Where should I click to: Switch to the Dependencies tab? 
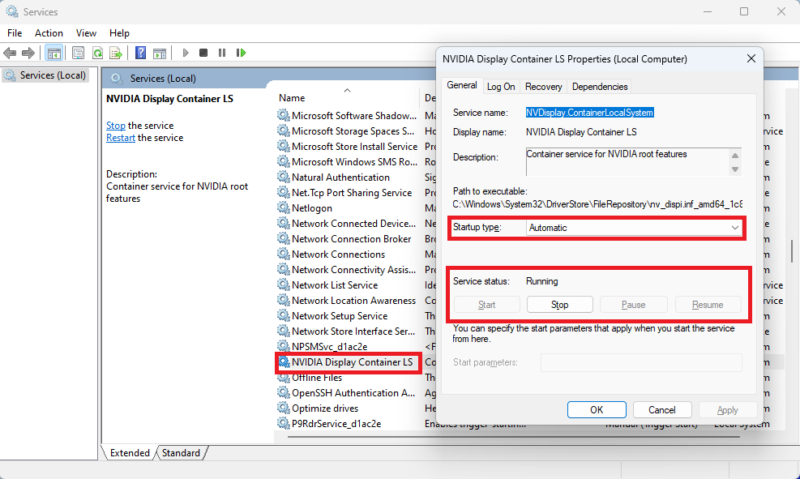(x=599, y=87)
